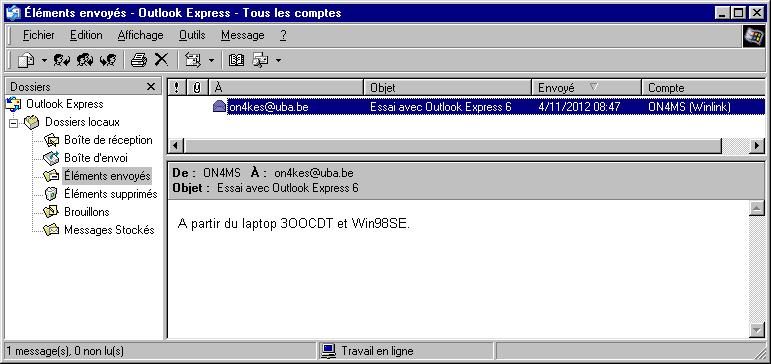Click the message list horizontal scrollbar thumb
This screenshot has height=364, width=771.
pyautogui.click(x=453, y=146)
